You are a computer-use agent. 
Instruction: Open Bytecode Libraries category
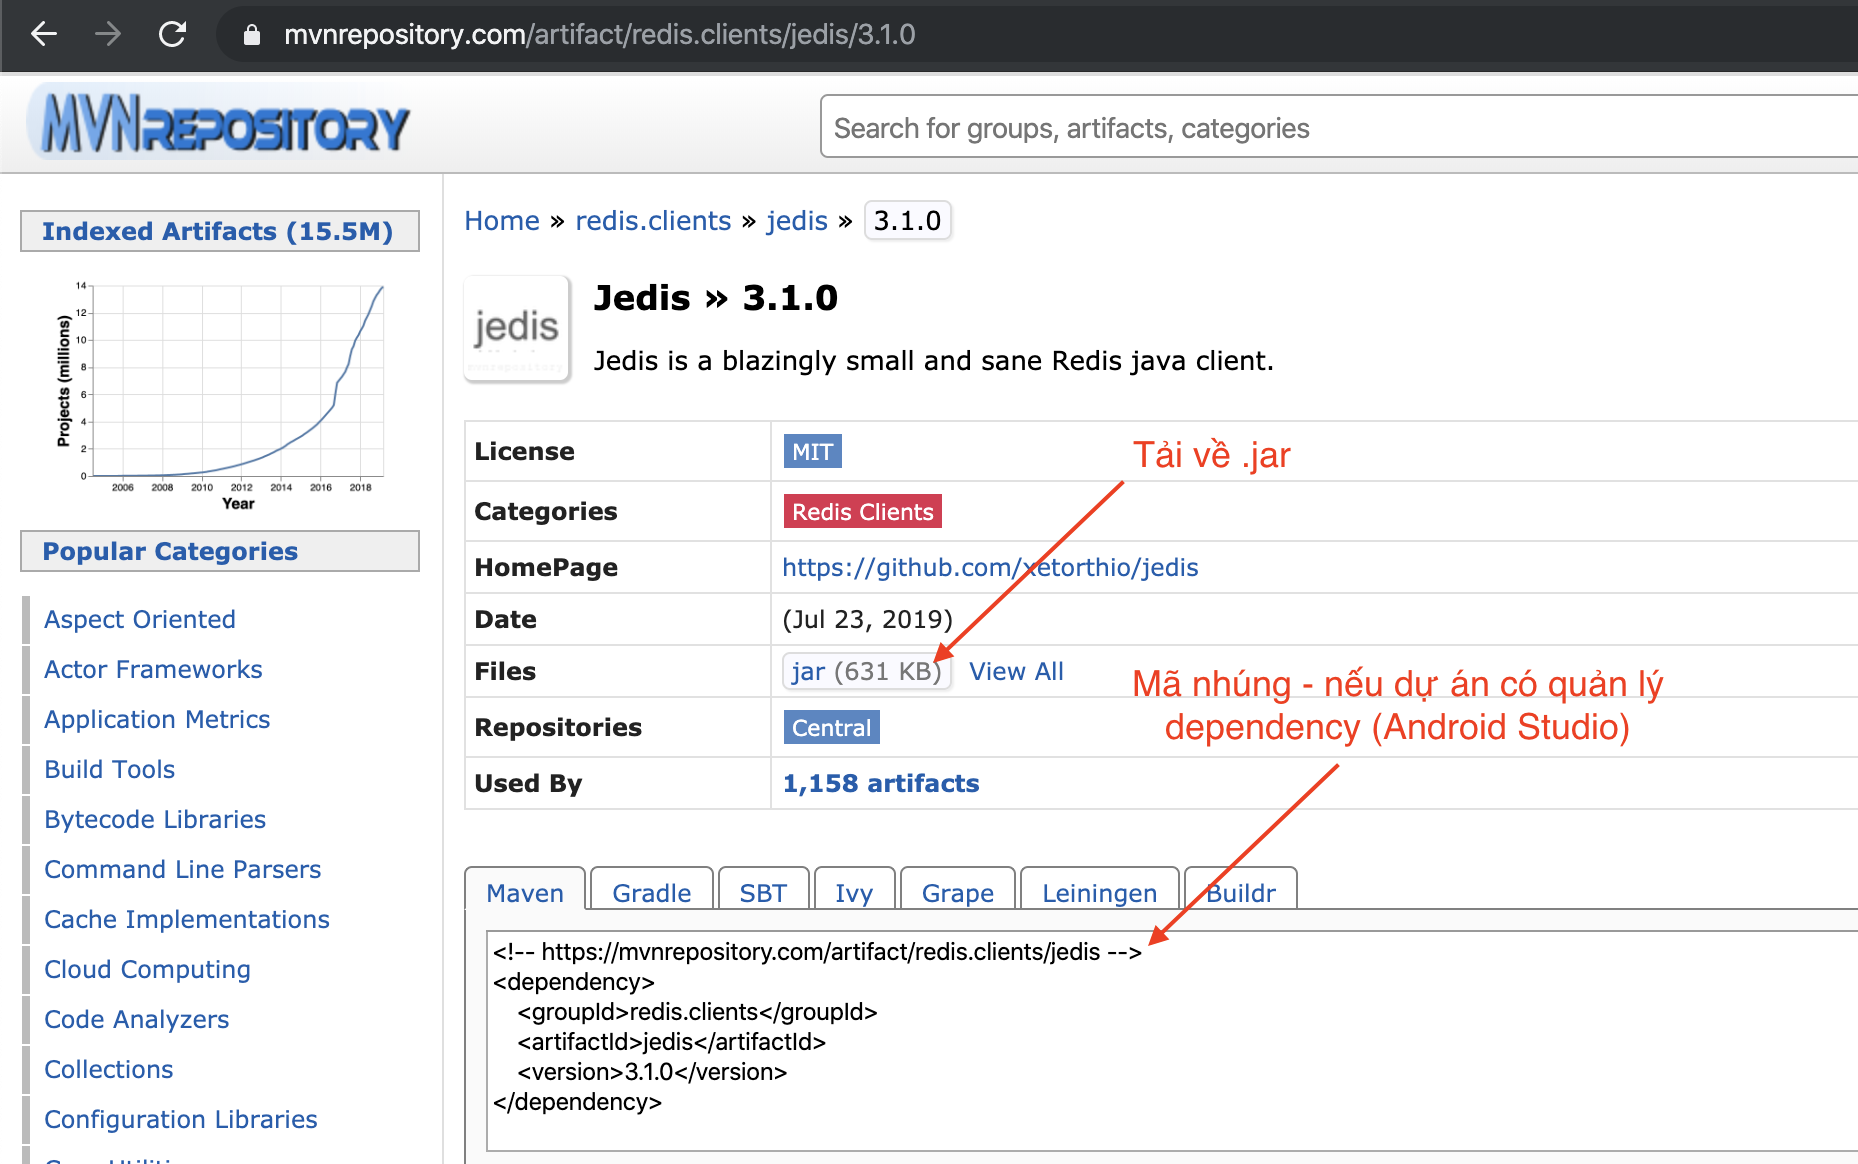[155, 820]
